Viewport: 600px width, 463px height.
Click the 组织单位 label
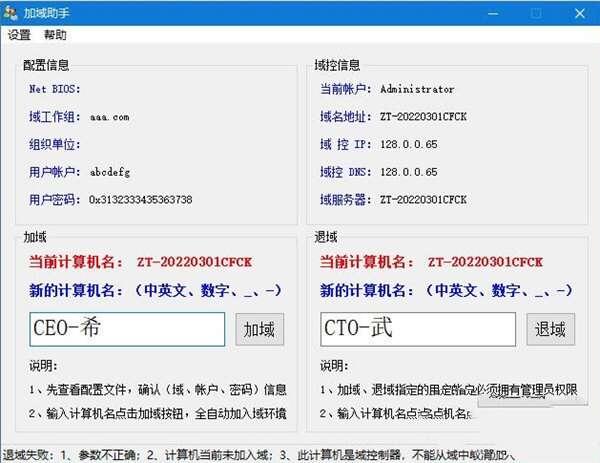[54, 144]
